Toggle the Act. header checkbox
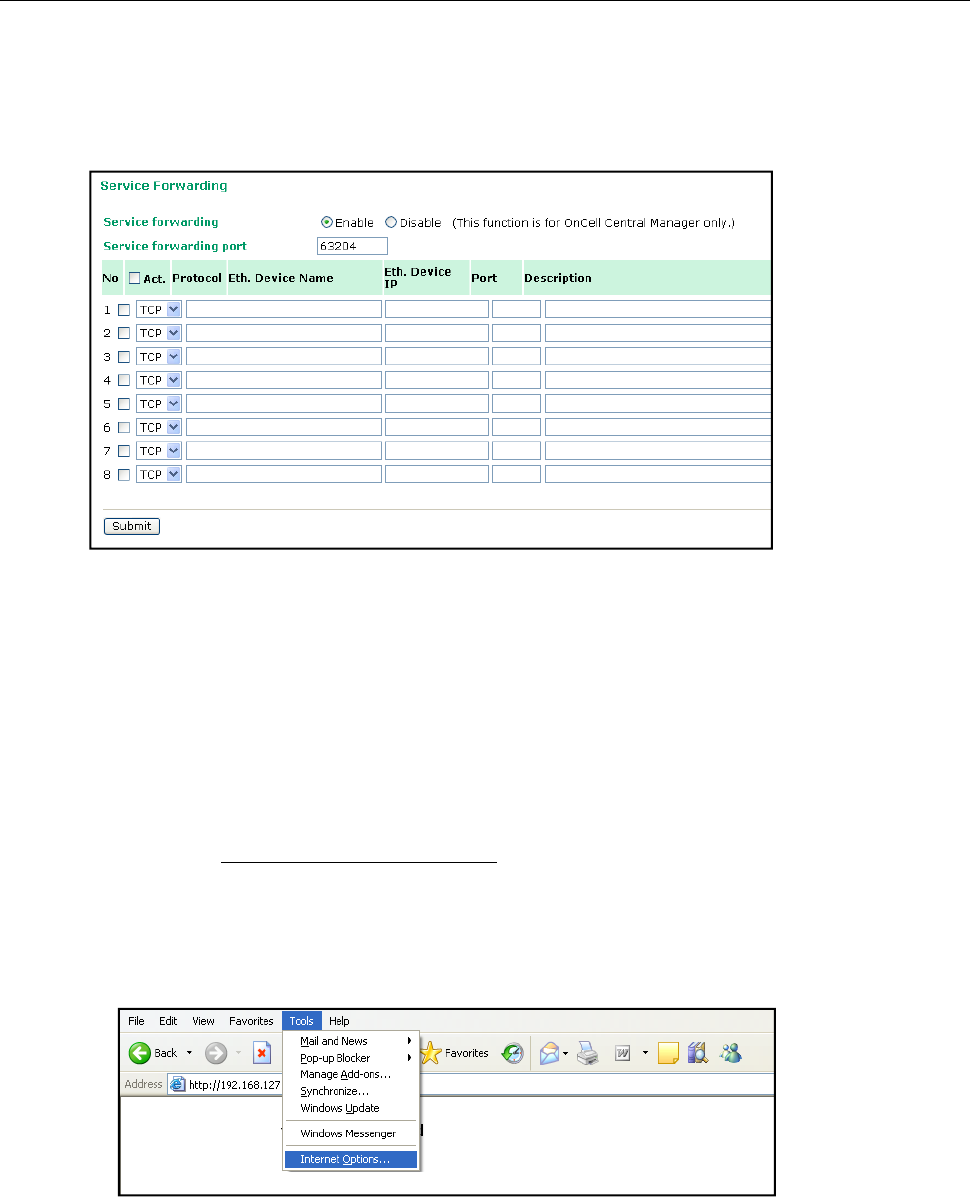This screenshot has height=1197, width=970. [x=134, y=278]
